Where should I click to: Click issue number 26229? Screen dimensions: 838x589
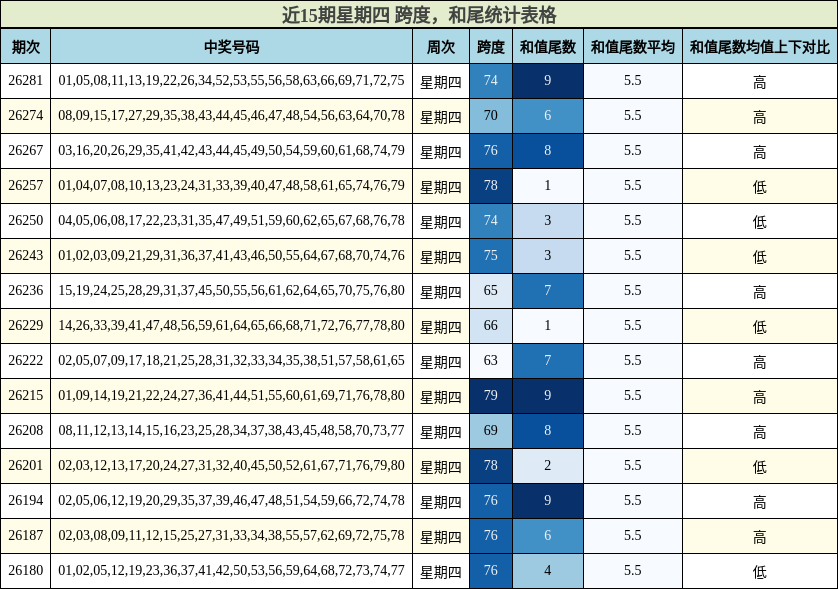tap(26, 326)
